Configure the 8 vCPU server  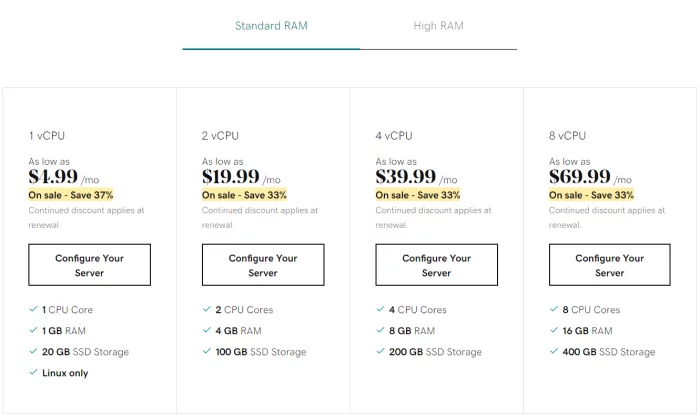click(609, 265)
